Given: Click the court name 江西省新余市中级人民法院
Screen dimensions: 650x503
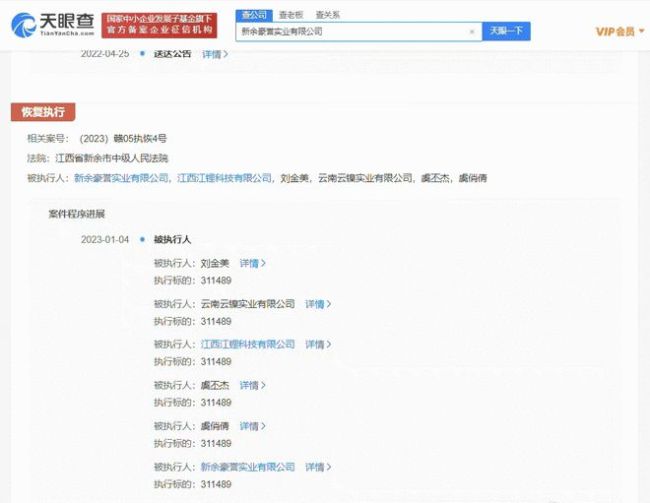Looking at the screenshot, I should tap(112, 158).
